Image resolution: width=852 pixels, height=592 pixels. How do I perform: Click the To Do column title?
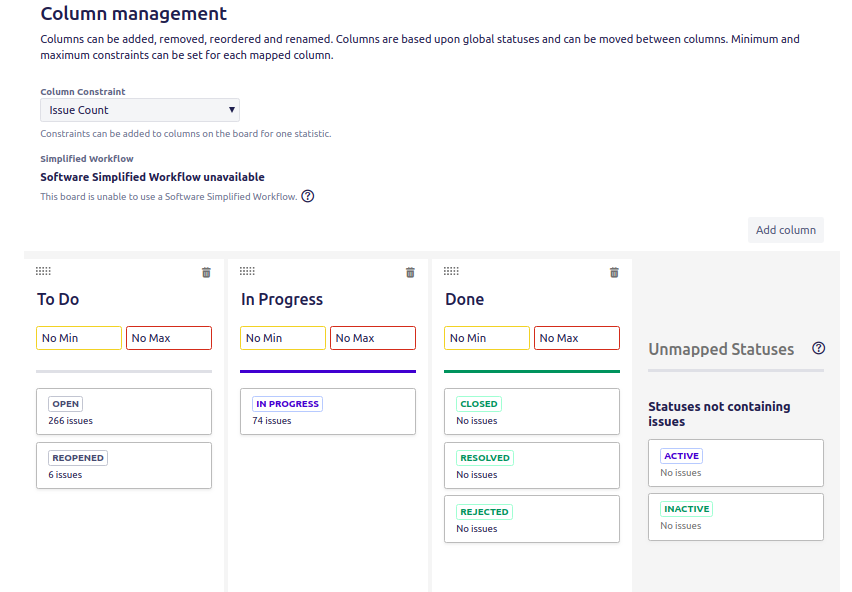pos(58,299)
